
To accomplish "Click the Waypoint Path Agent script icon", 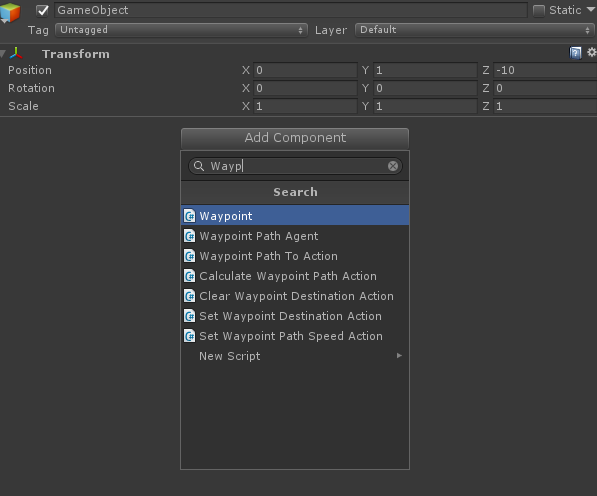I will (189, 236).
